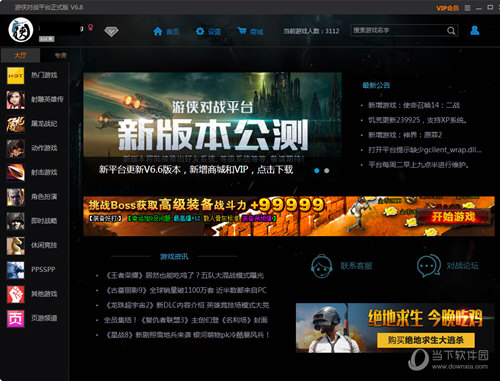Click the 当前游戏人数：3112 counter
Screen dimensions: 500x381
(x=311, y=31)
